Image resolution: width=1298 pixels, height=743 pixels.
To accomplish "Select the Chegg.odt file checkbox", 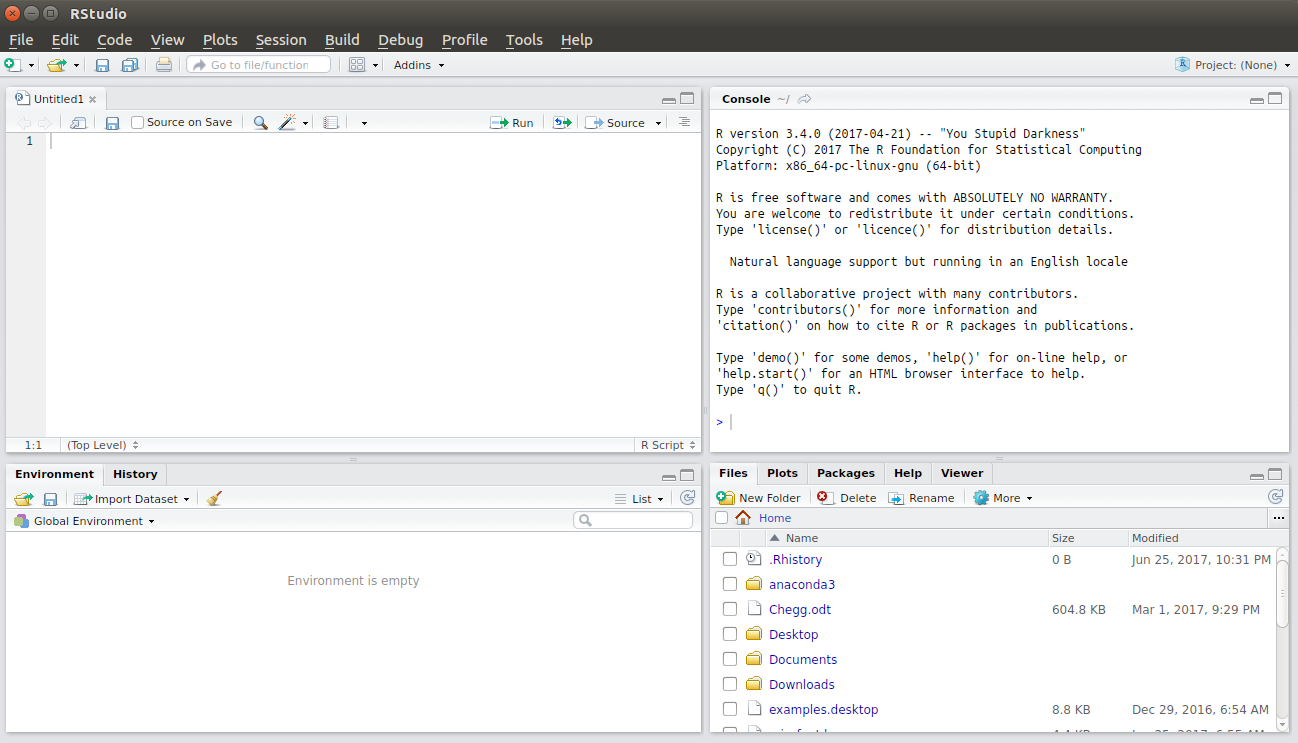I will click(730, 609).
